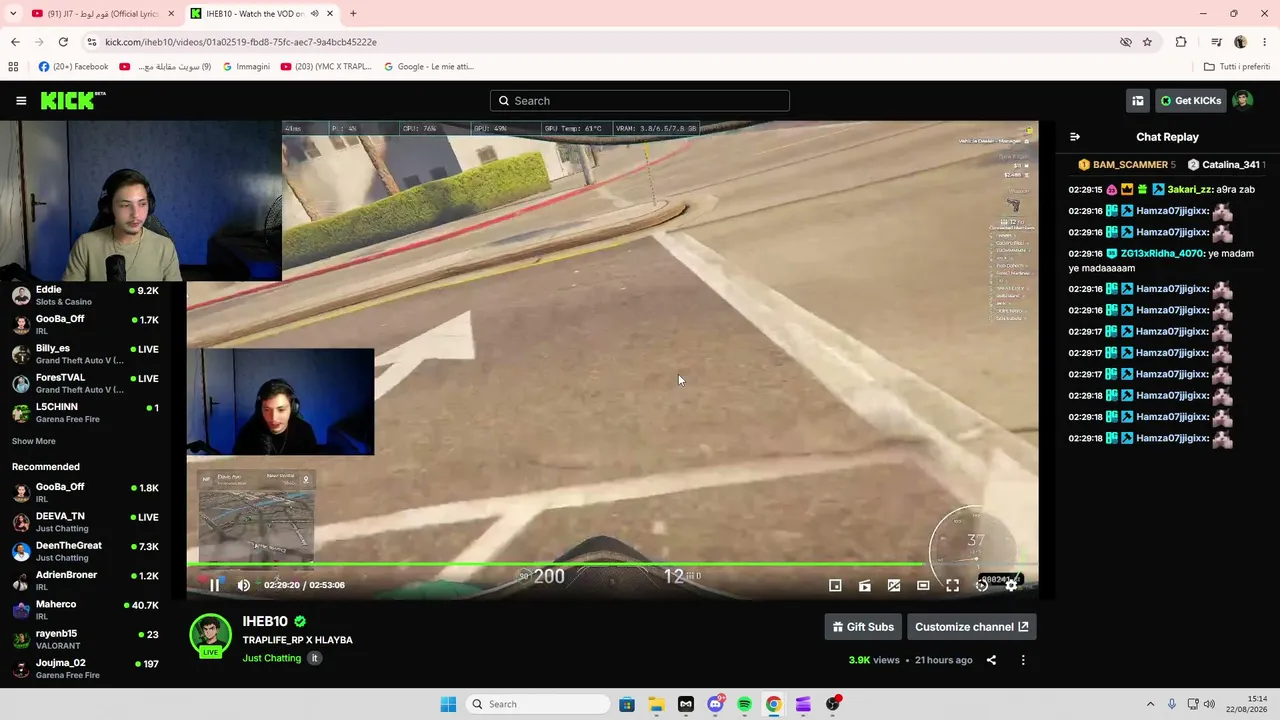Expand followed channels with Show More
1280x720 pixels.
[34, 441]
